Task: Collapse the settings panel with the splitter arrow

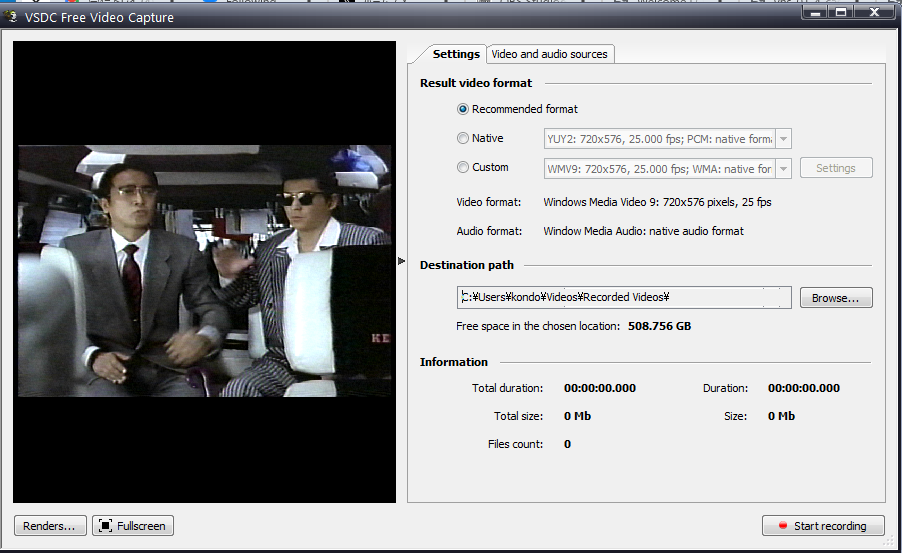Action: pos(401,261)
